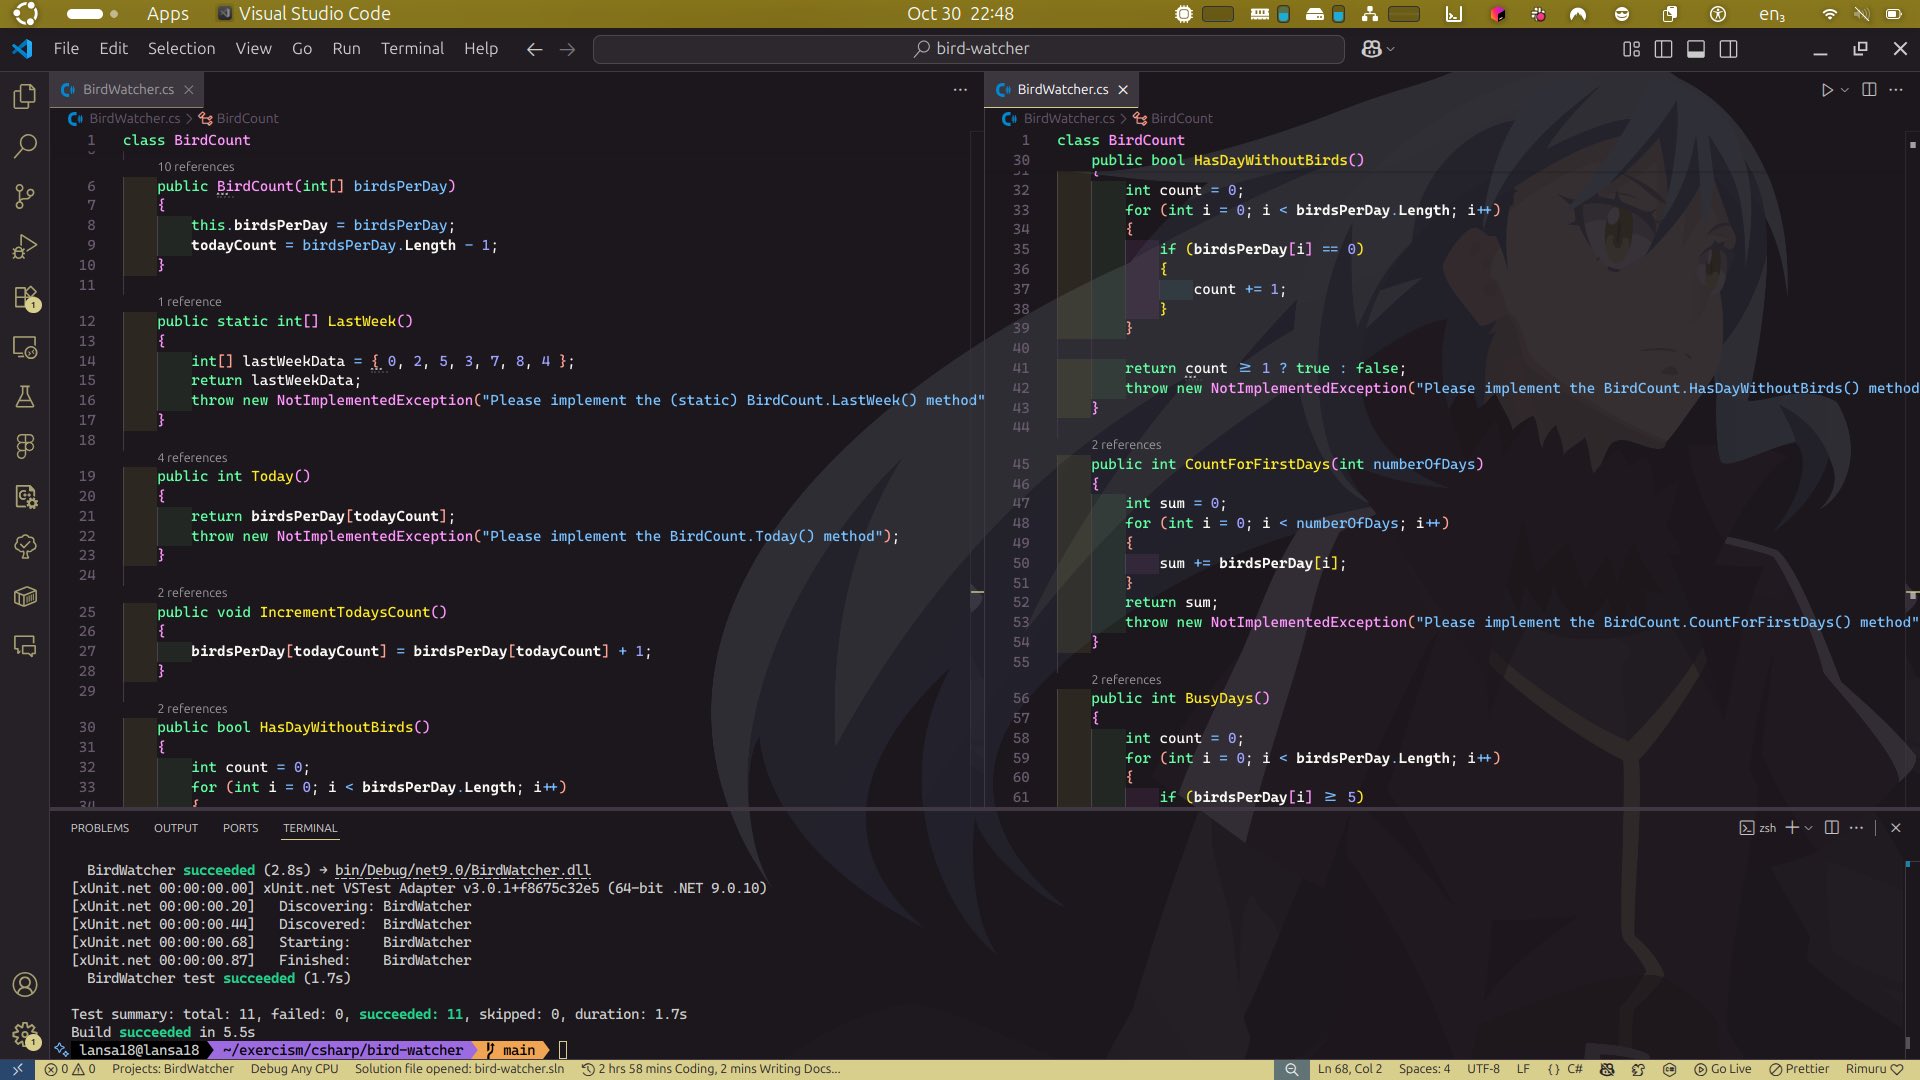
Task: Open the Search view icon
Action: 25,146
